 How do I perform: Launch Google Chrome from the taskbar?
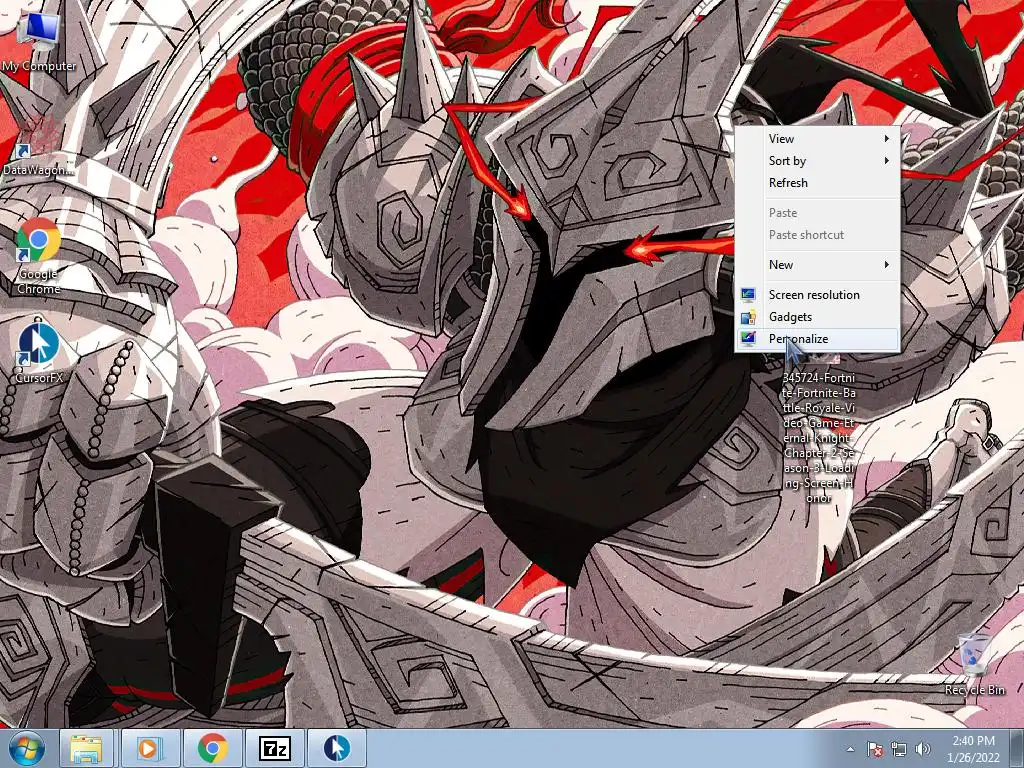[x=212, y=748]
